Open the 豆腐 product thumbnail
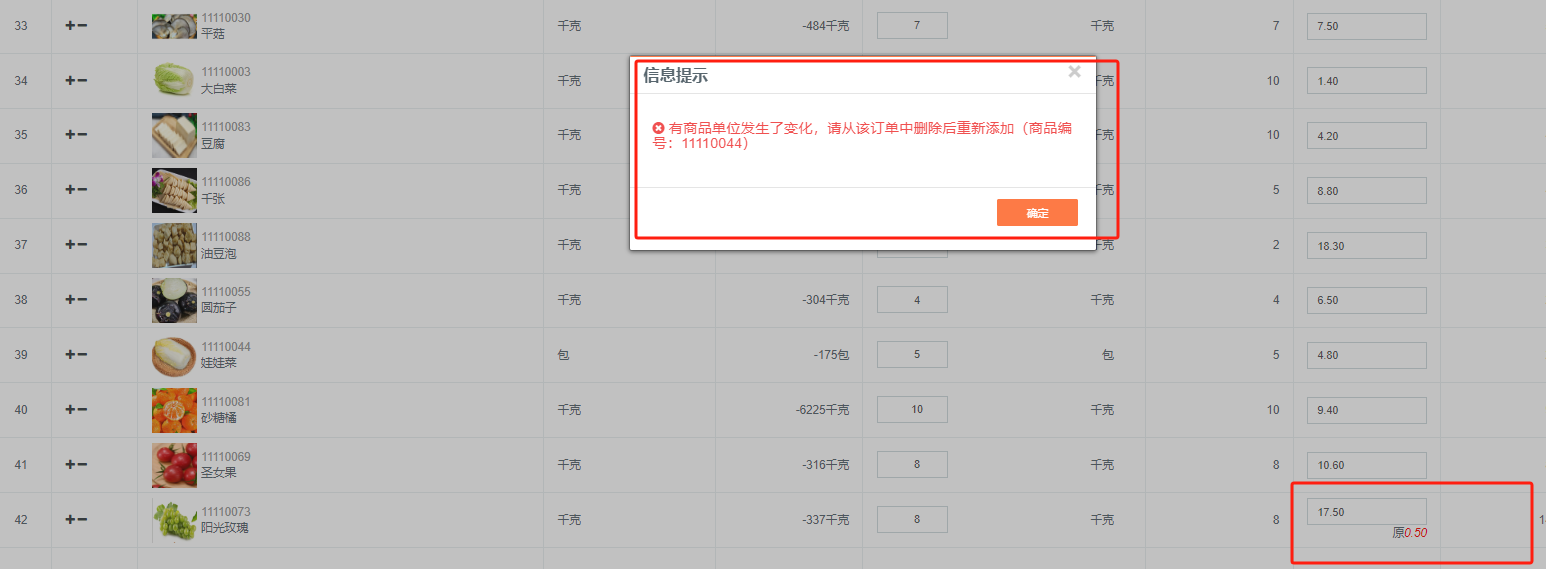Viewport: 1546px width, 569px height. point(174,135)
